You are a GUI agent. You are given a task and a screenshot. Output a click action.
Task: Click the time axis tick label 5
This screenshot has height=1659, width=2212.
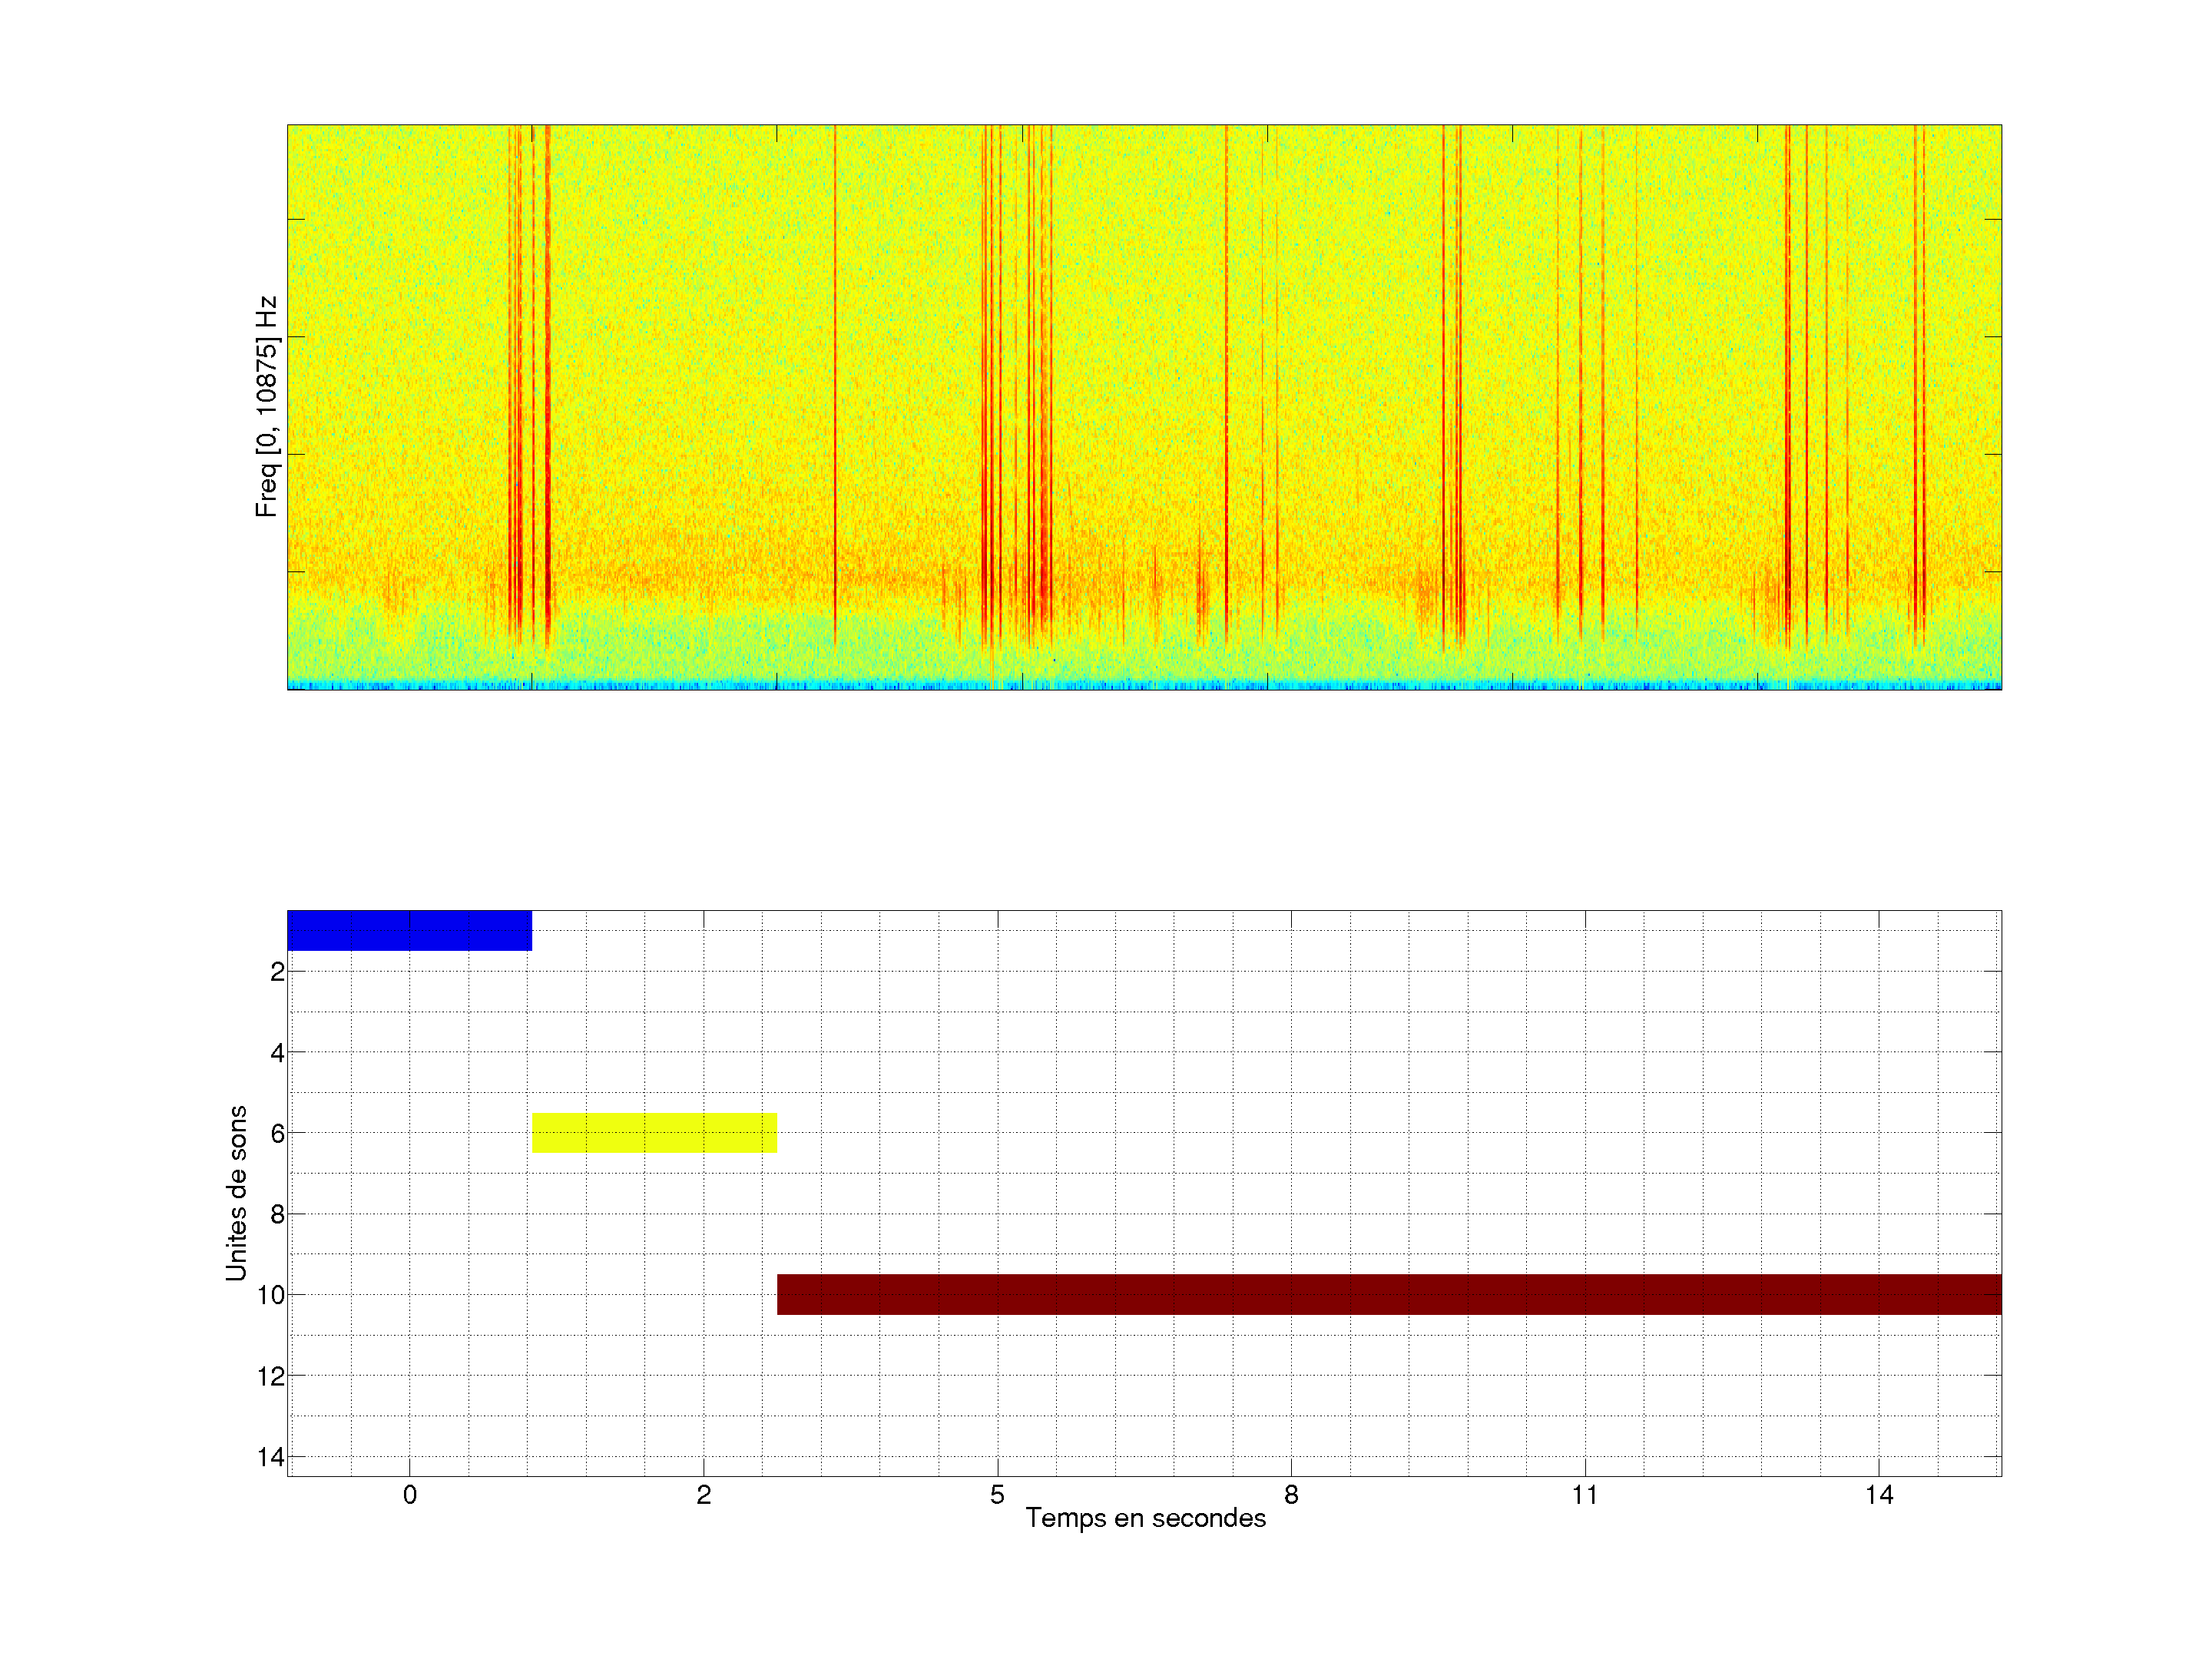point(997,1495)
